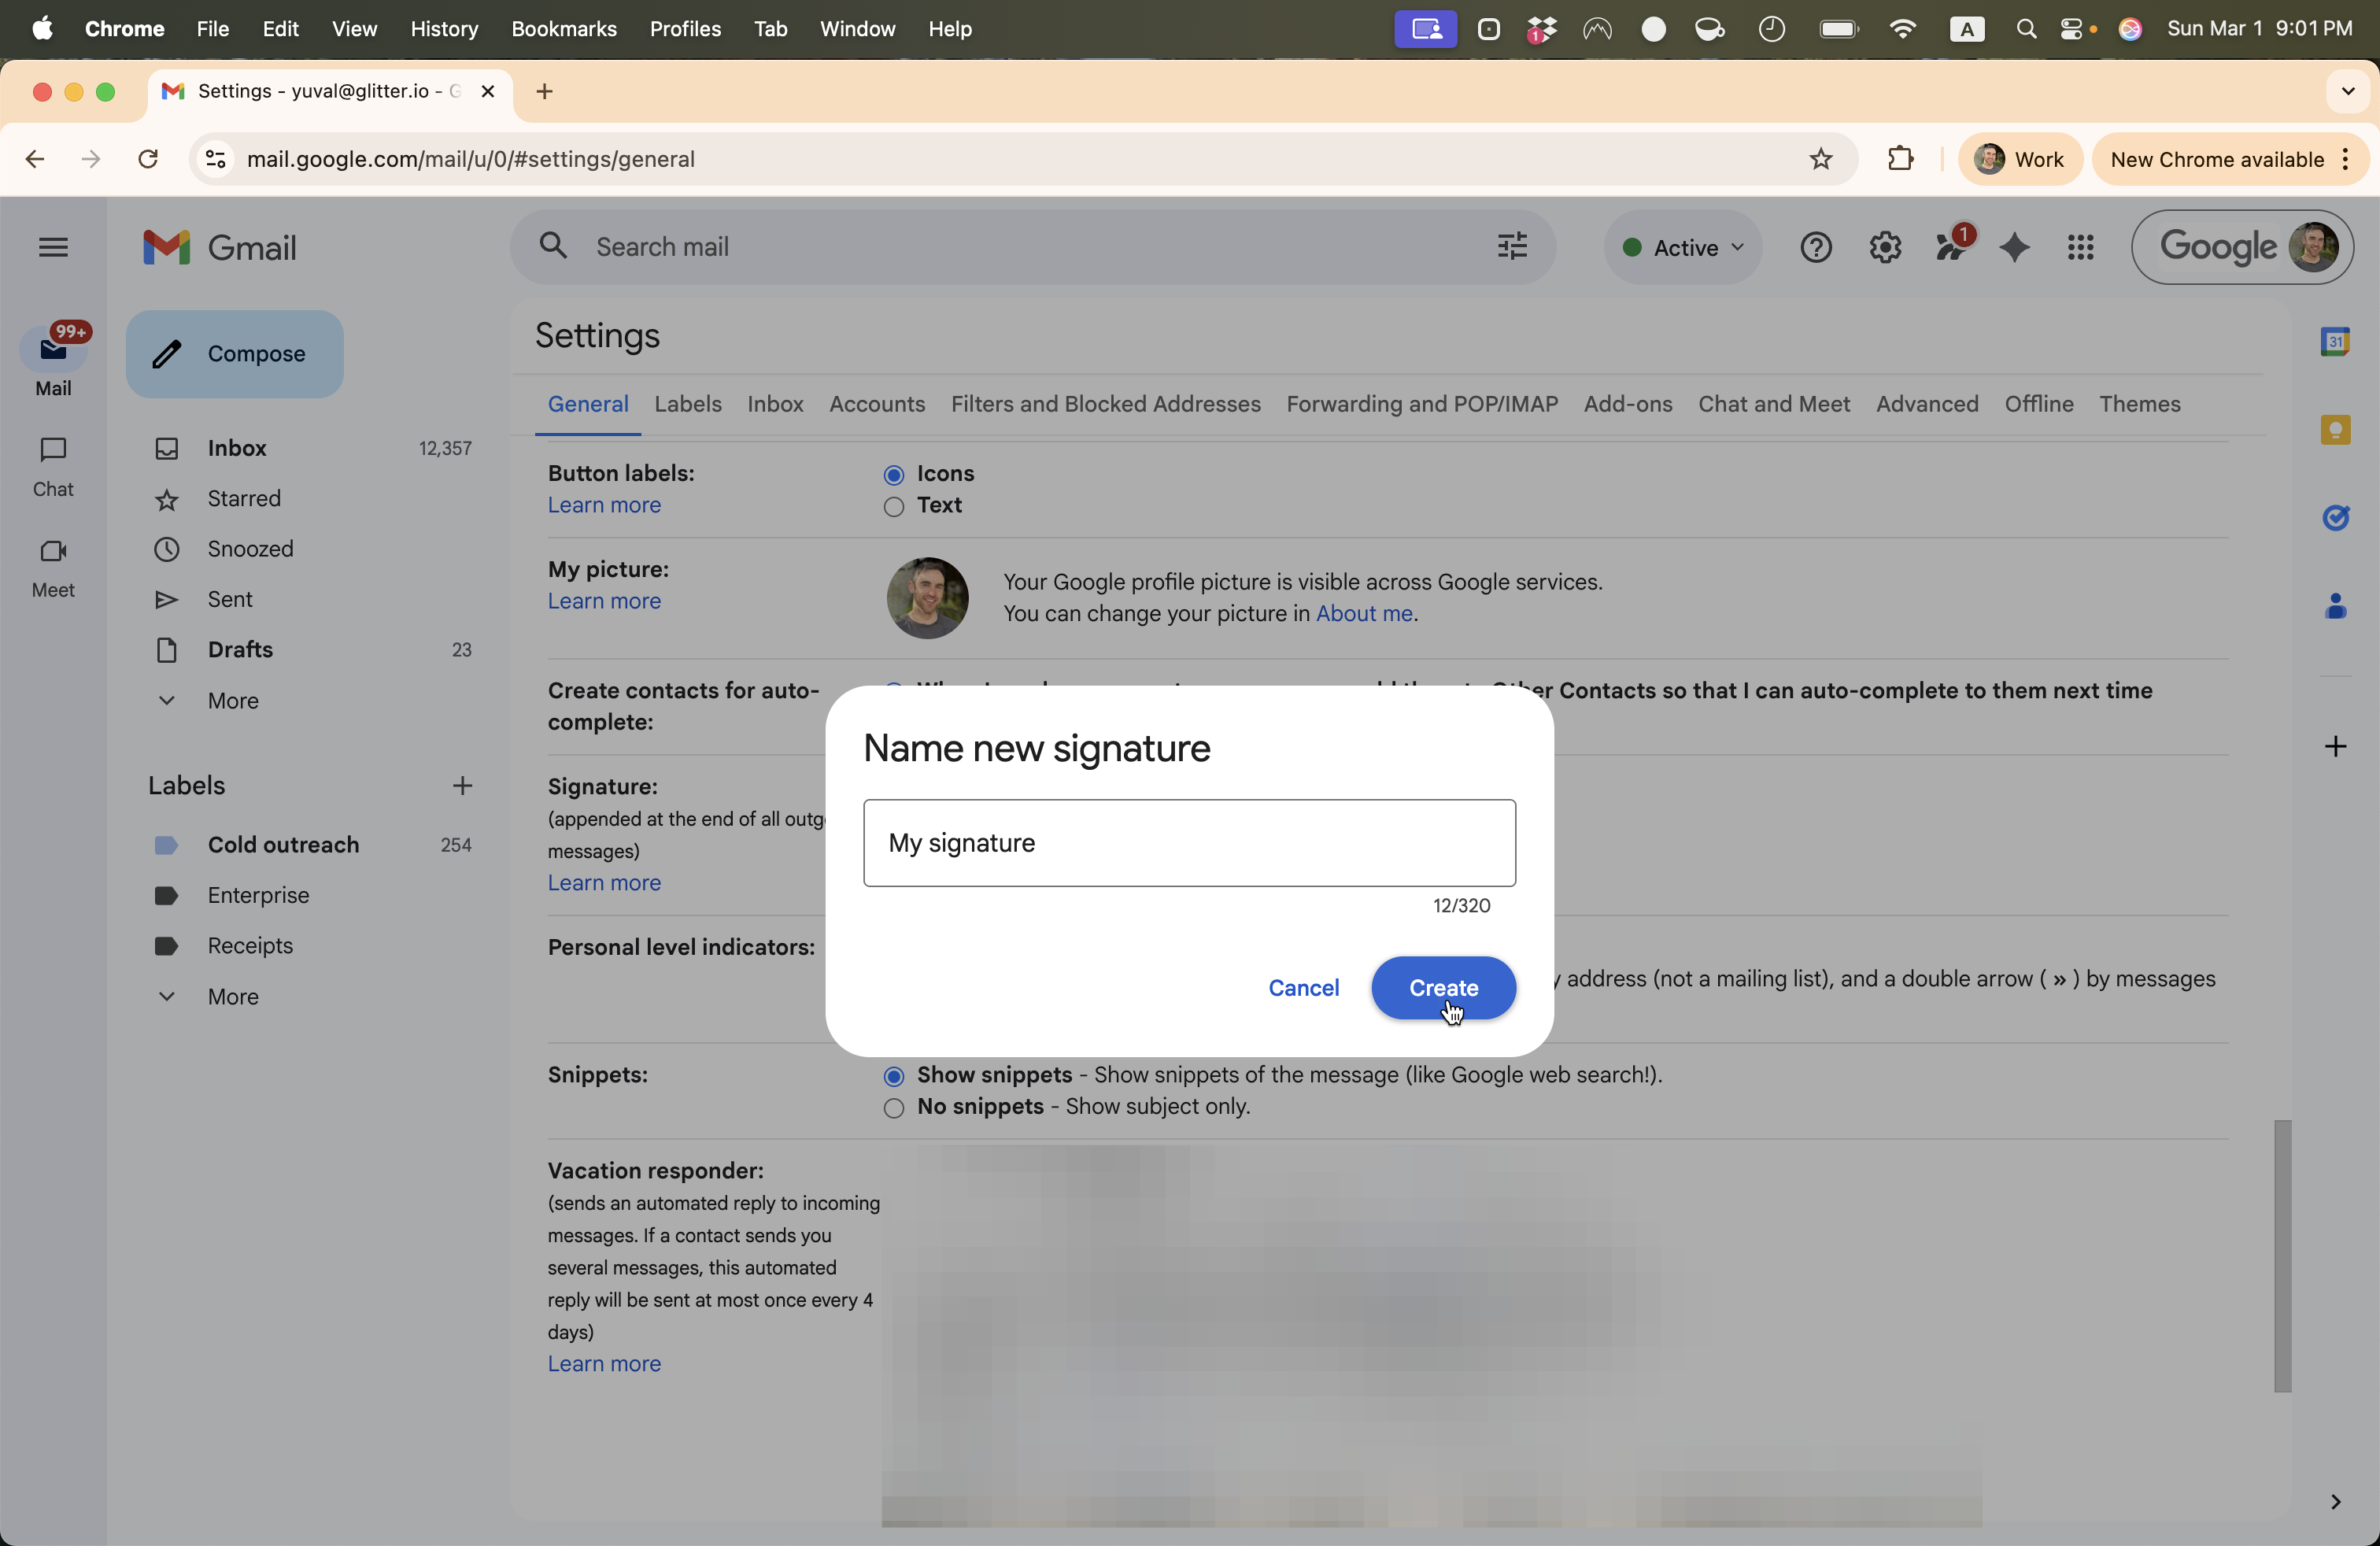Open the Google apps grid
This screenshot has width=2380, height=1546.
[2080, 247]
